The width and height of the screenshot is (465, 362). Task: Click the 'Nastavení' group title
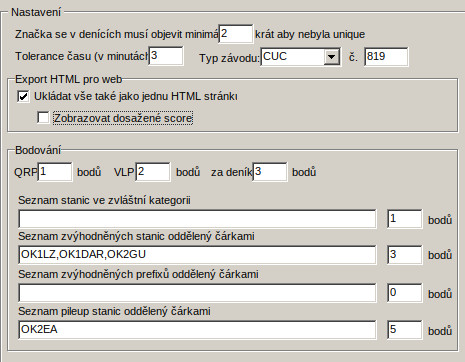point(36,12)
